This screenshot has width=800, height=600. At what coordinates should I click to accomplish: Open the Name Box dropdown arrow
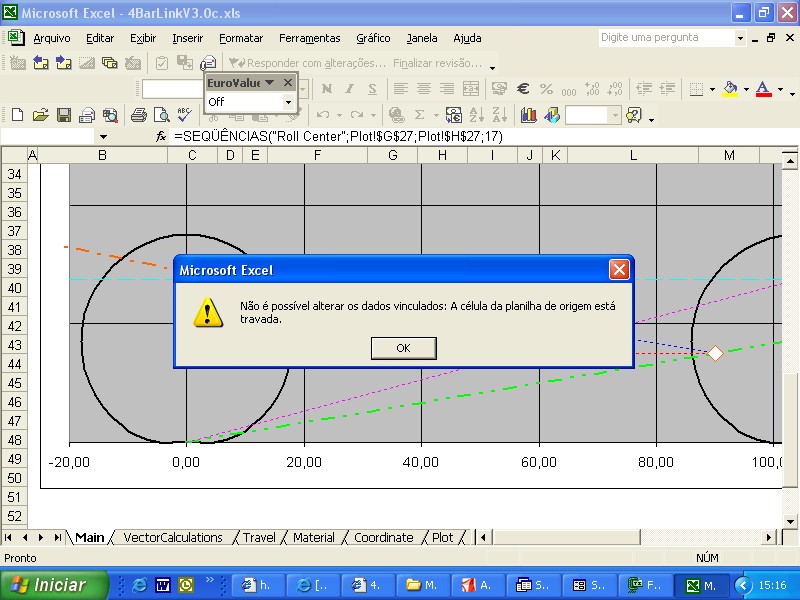point(104,137)
